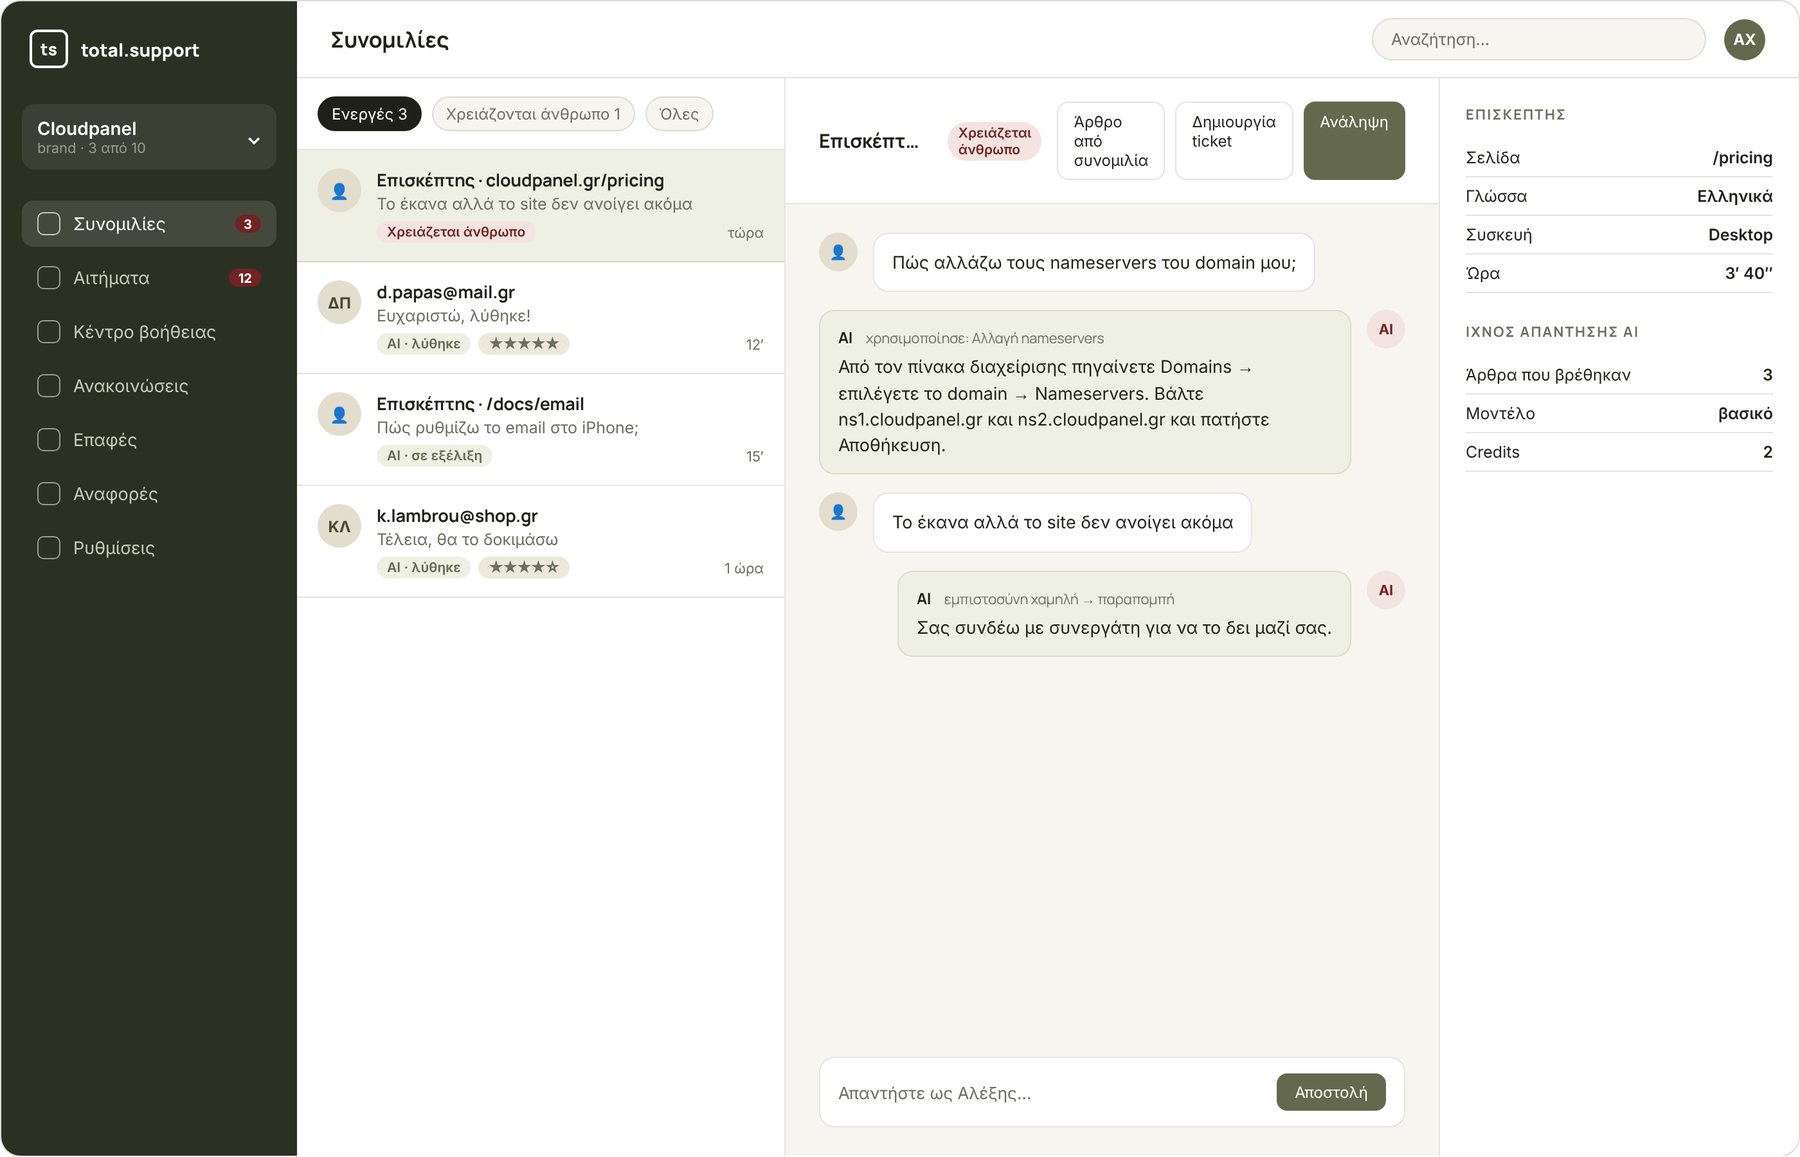Click Άρθρο από συνομιλία button
This screenshot has height=1157, width=1800.
pyautogui.click(x=1111, y=141)
